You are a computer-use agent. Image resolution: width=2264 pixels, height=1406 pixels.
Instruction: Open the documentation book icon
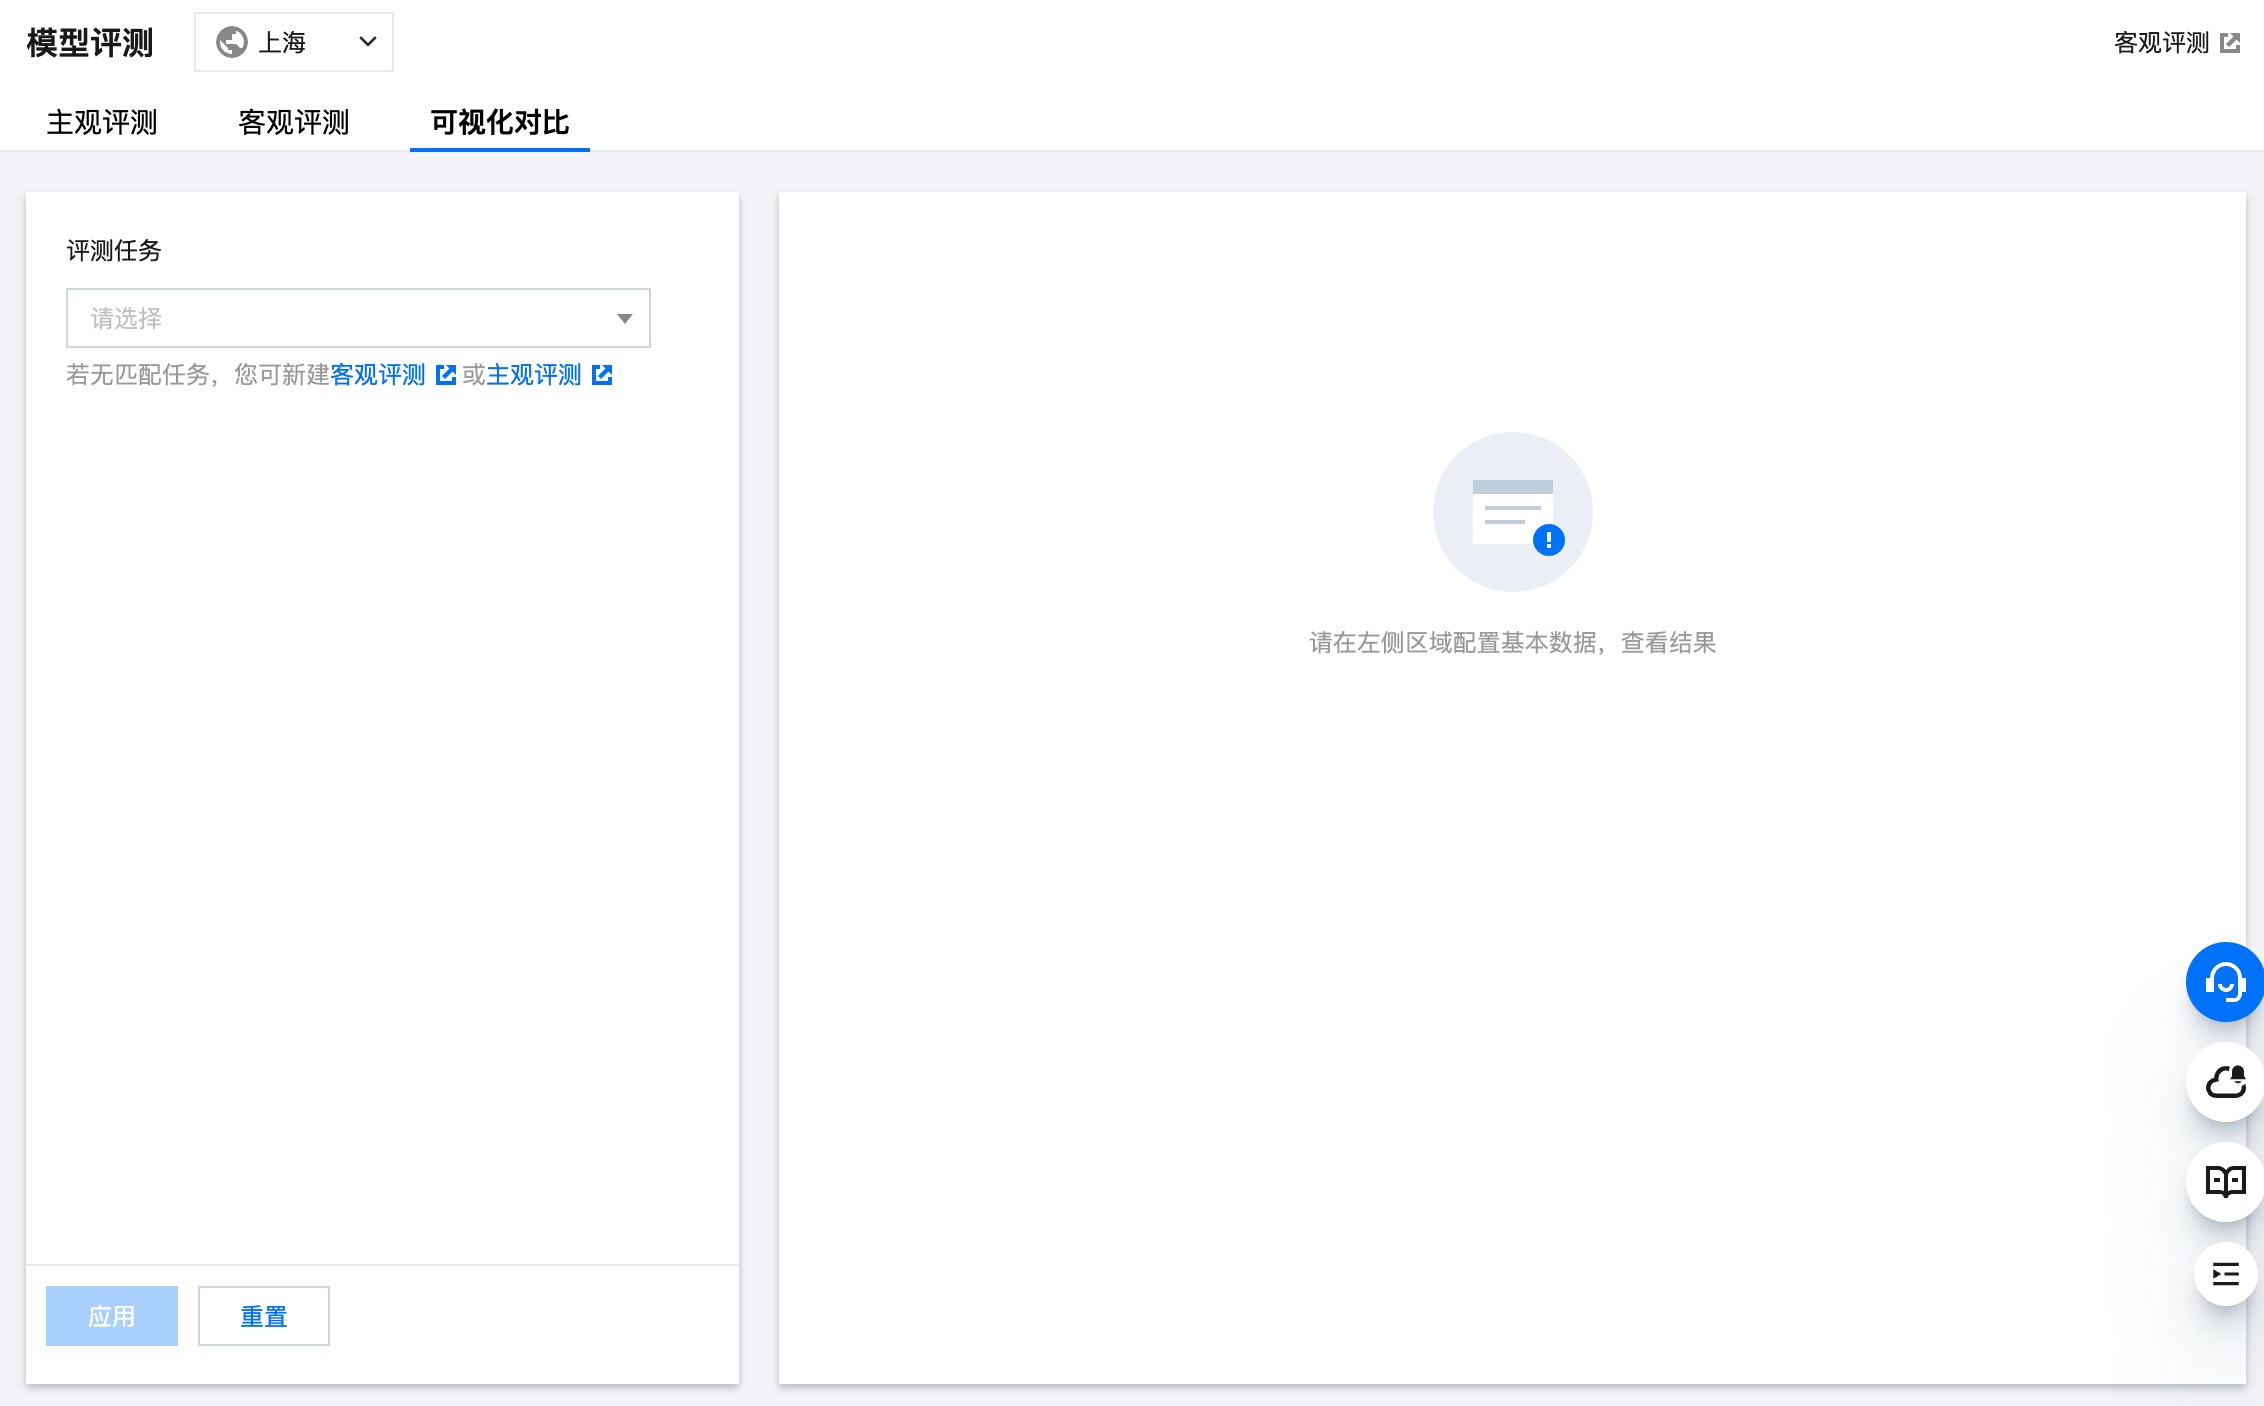click(x=2224, y=1182)
